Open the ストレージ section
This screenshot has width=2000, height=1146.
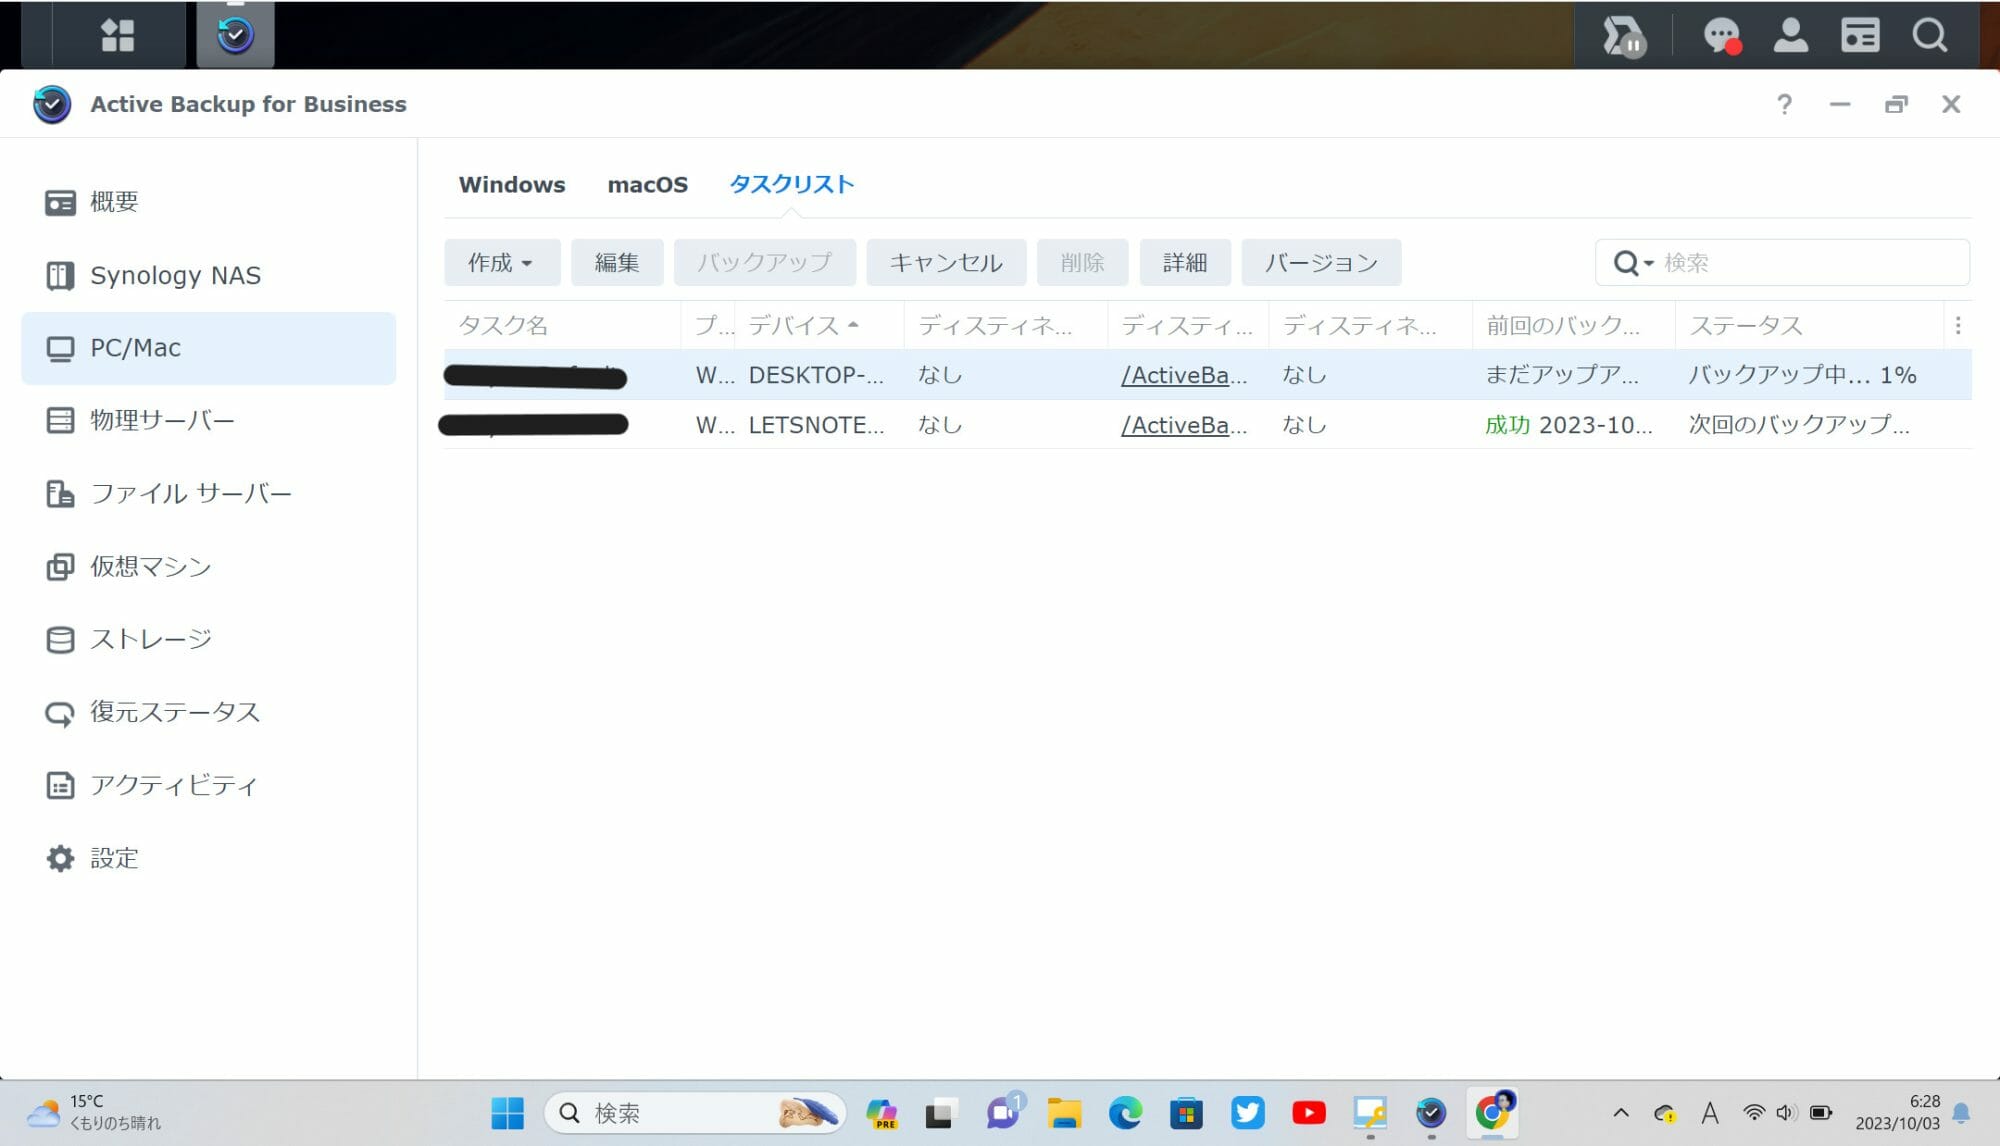coord(208,639)
